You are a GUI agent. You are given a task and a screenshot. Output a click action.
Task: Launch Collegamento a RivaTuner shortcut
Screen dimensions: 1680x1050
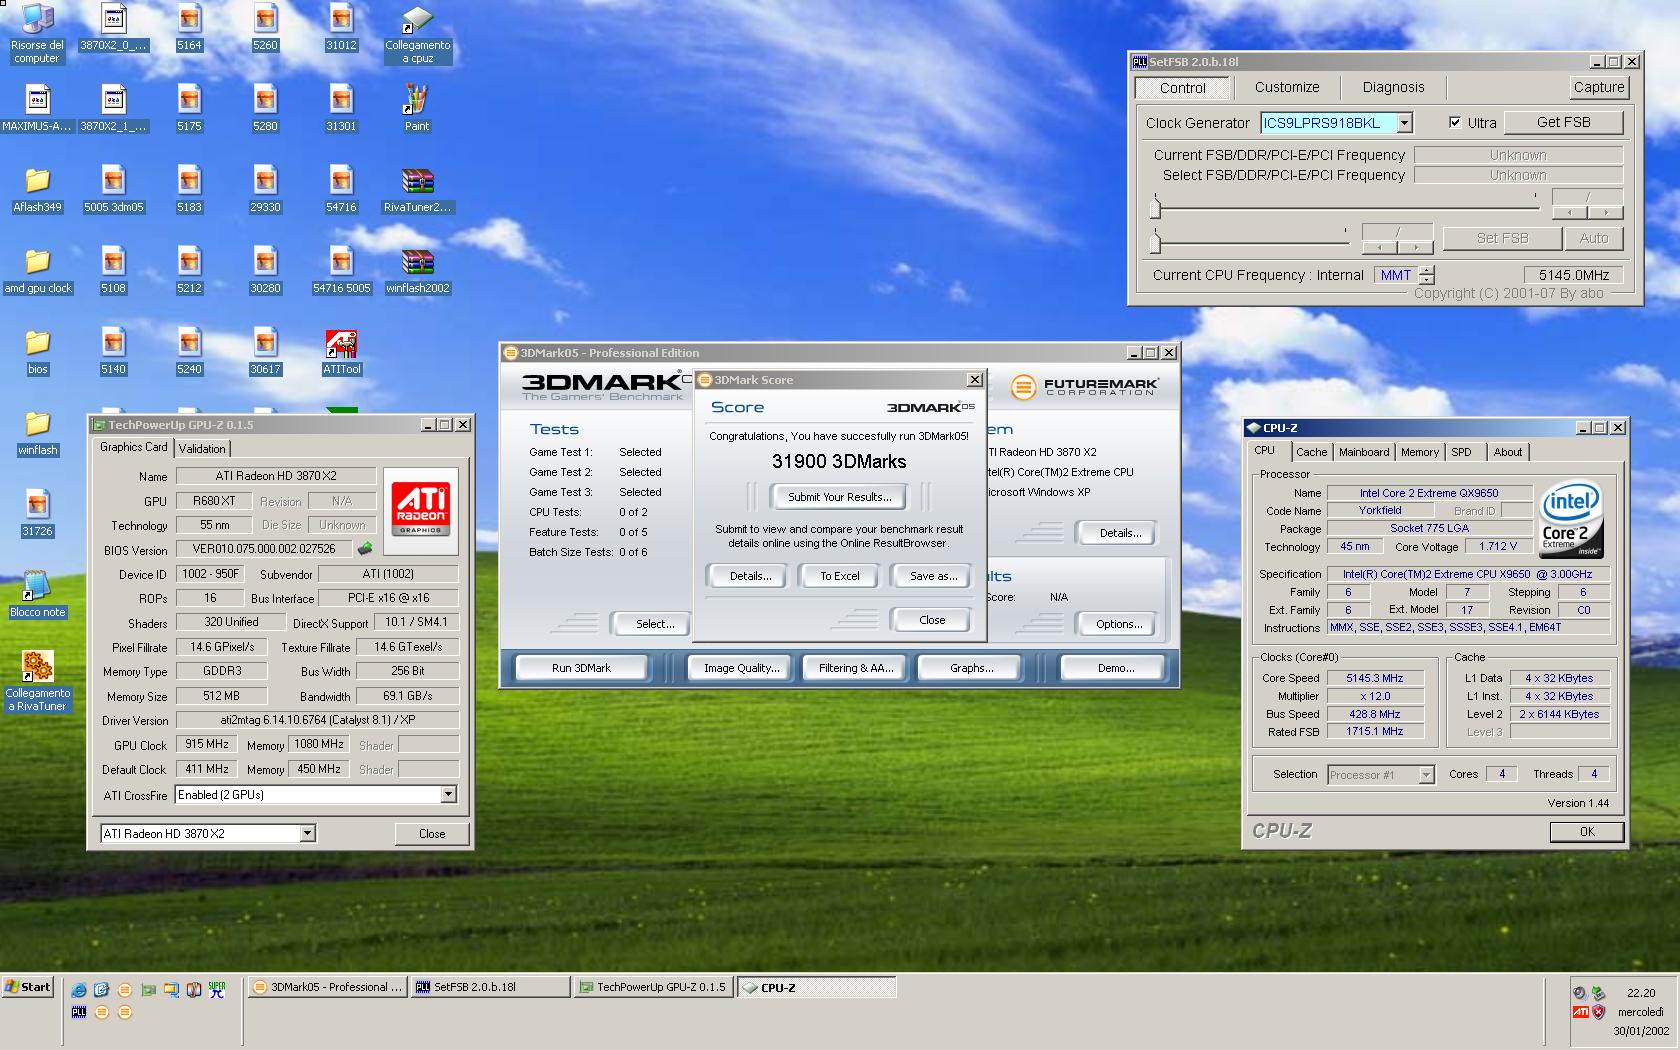[x=37, y=681]
